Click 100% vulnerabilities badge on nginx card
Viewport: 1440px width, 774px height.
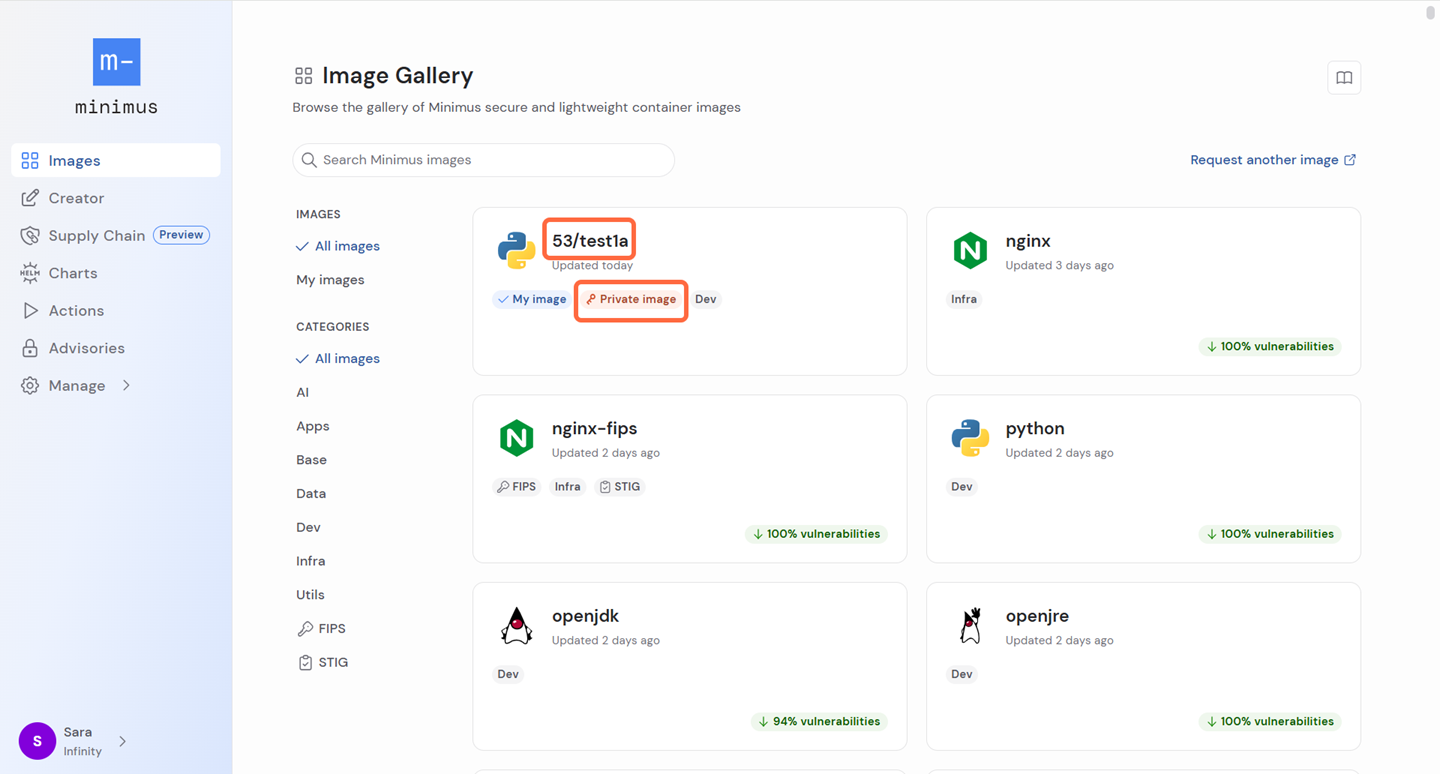(x=1270, y=347)
